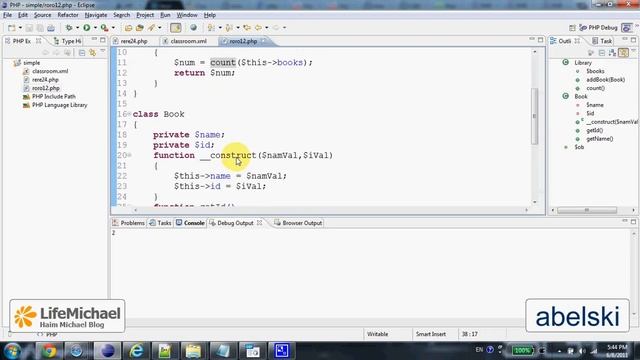The image size is (640, 360).
Task: Select the Console tab
Action: 190,223
